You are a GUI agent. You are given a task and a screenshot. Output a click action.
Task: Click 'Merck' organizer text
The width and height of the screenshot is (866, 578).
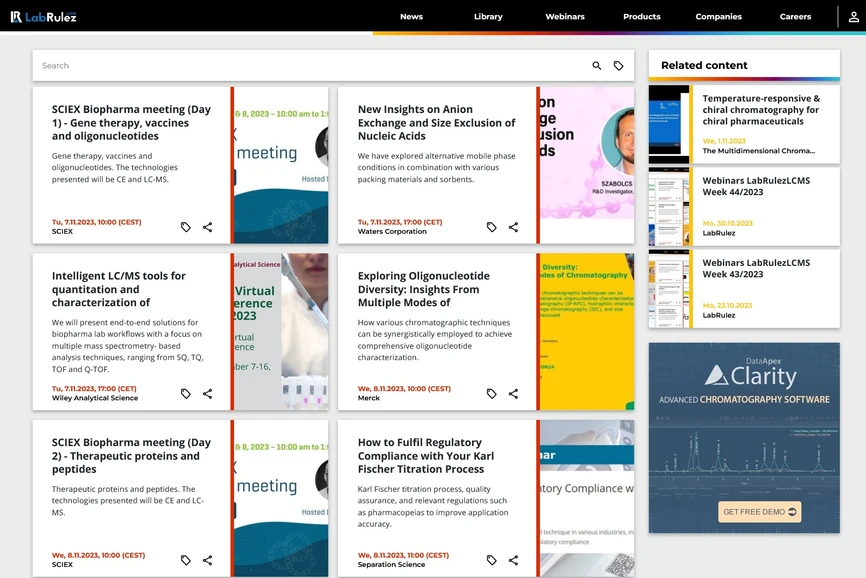click(x=368, y=398)
